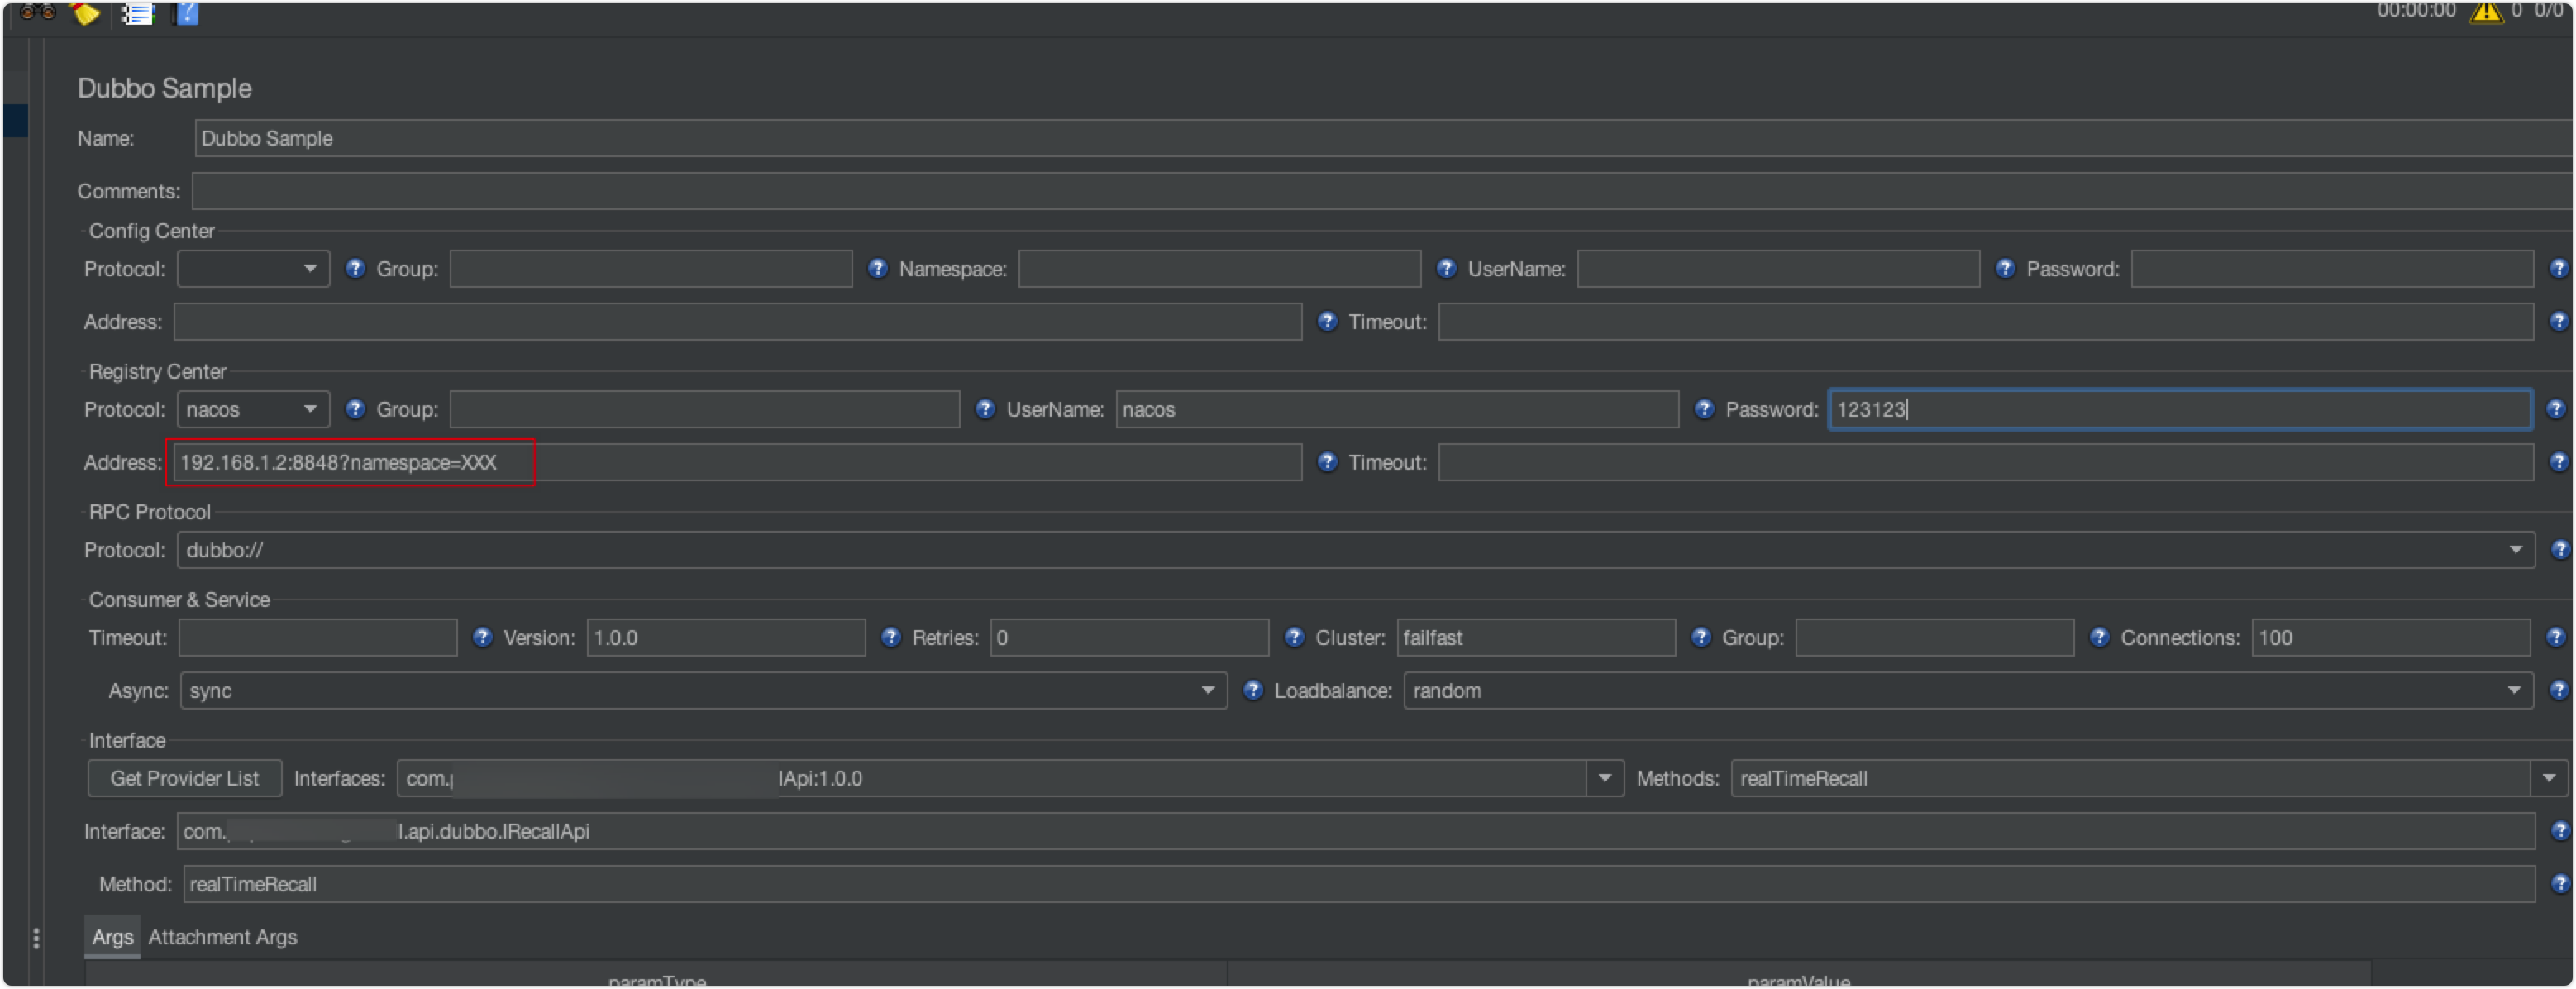This screenshot has height=989, width=2576.
Task: Click help icon before Config Center Namespace
Action: (x=877, y=269)
